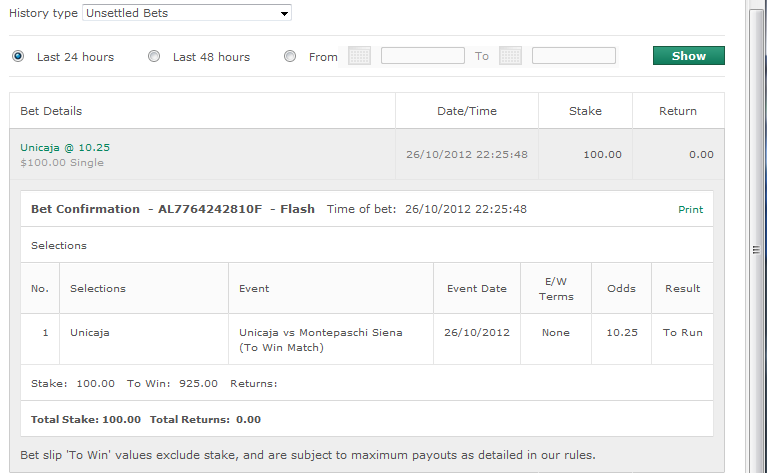This screenshot has width=768, height=476.
Task: Focus the To date input field
Action: click(573, 56)
